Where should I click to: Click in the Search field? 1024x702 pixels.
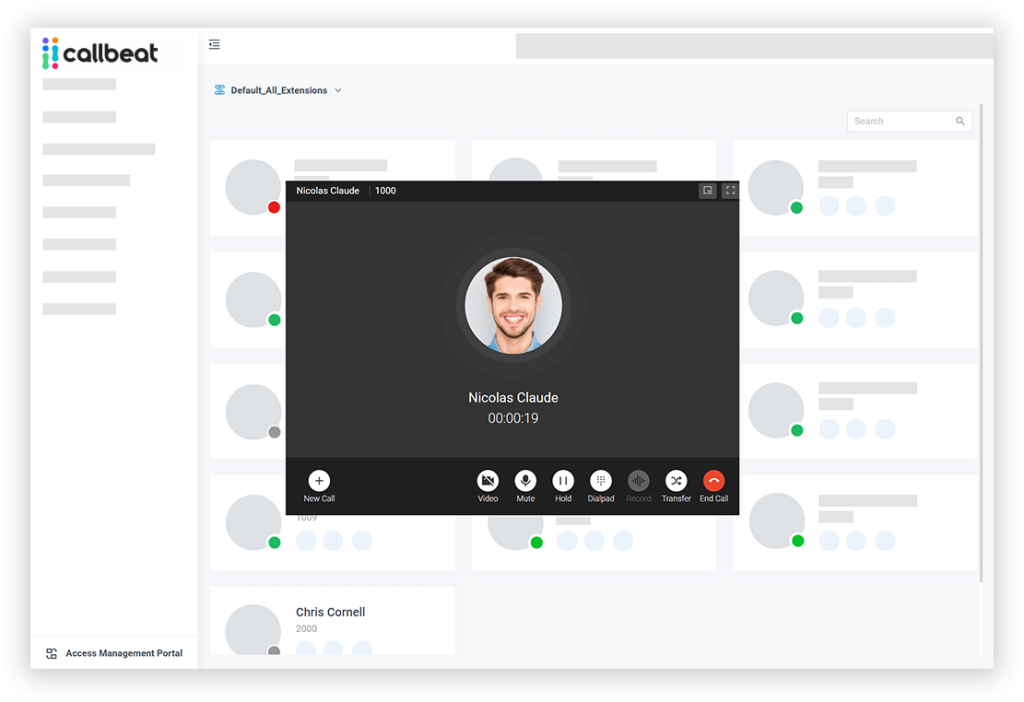click(x=897, y=121)
